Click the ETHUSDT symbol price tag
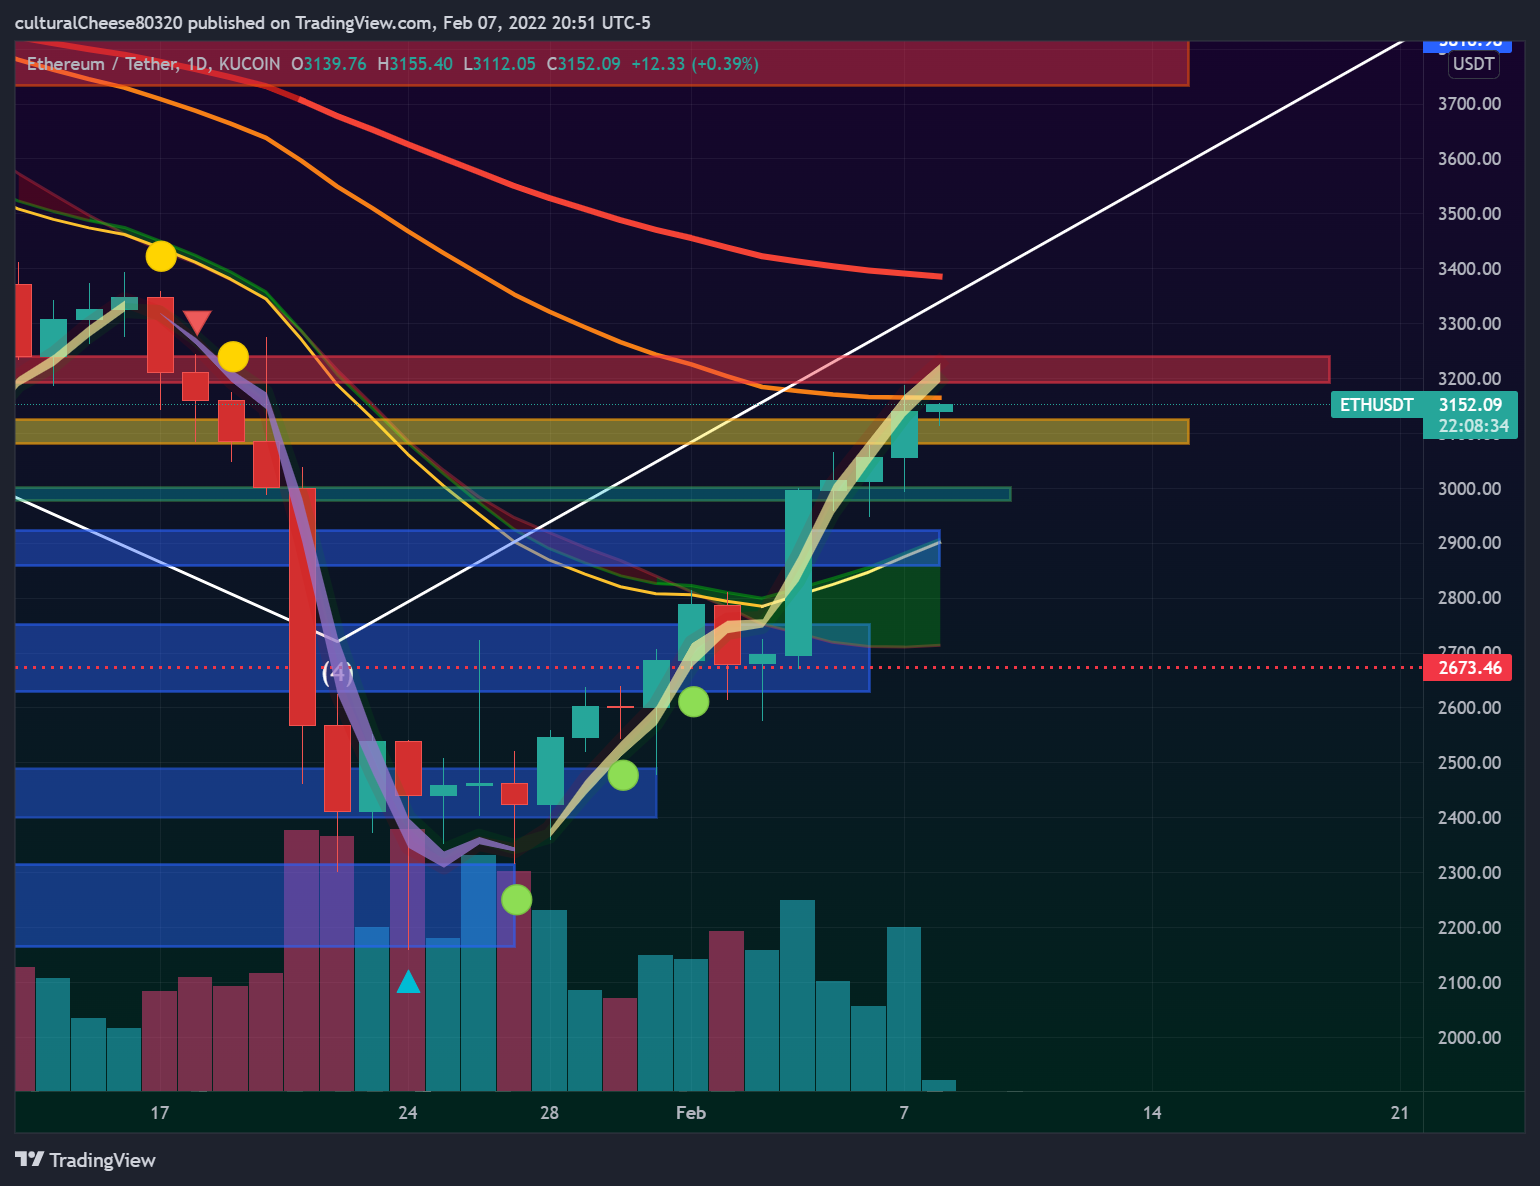The height and width of the screenshot is (1186, 1540). tap(1376, 405)
